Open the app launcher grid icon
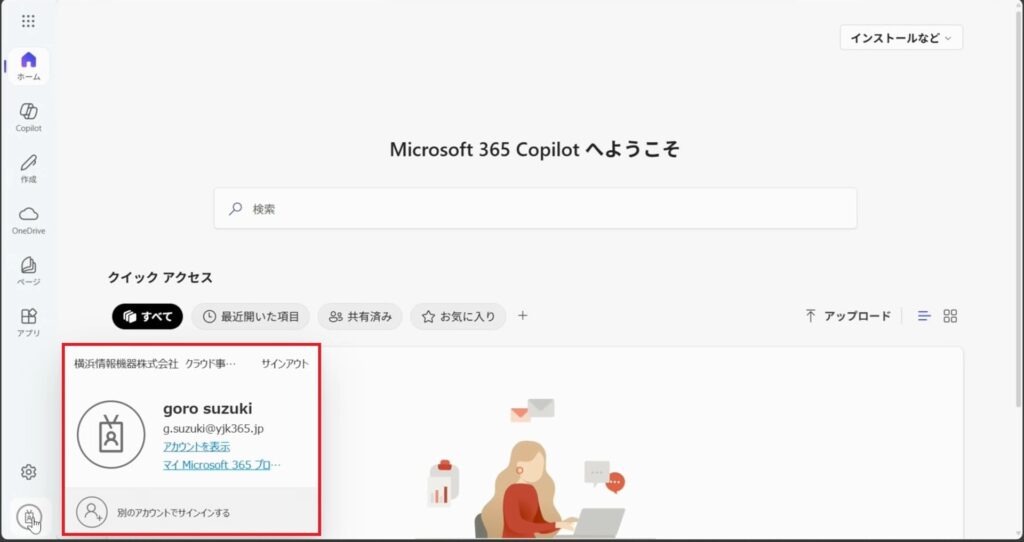This screenshot has width=1024, height=542. pos(28,21)
